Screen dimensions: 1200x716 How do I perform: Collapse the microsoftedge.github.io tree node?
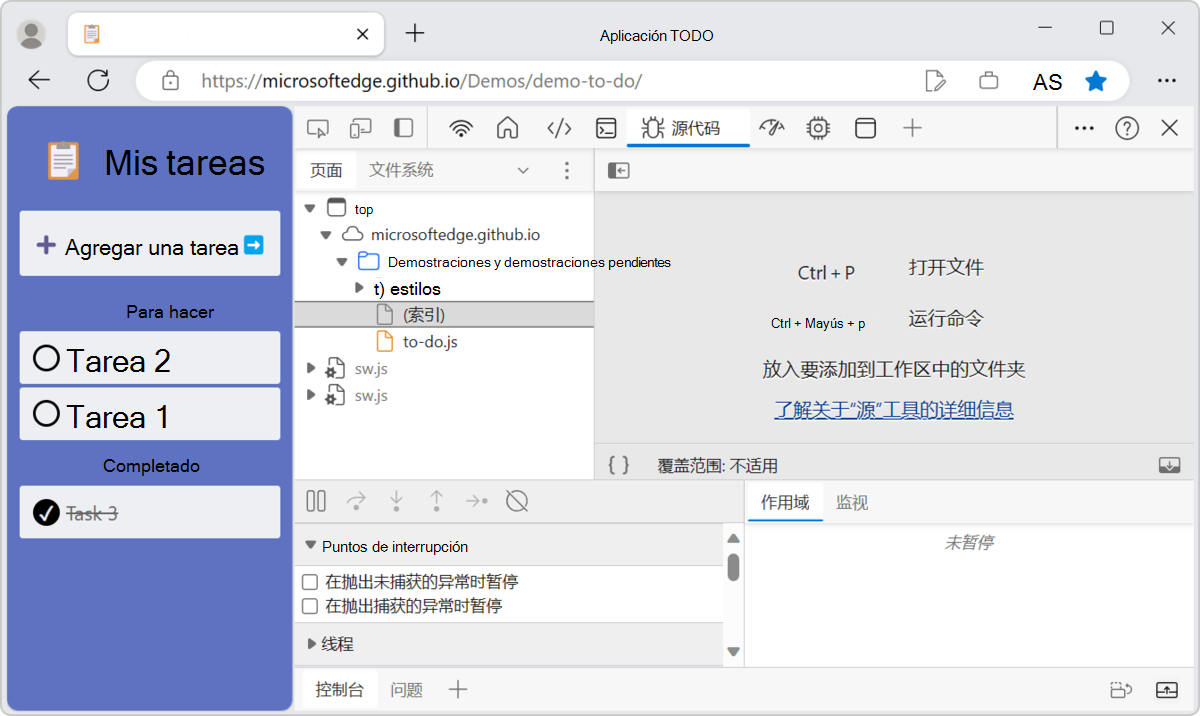325,234
